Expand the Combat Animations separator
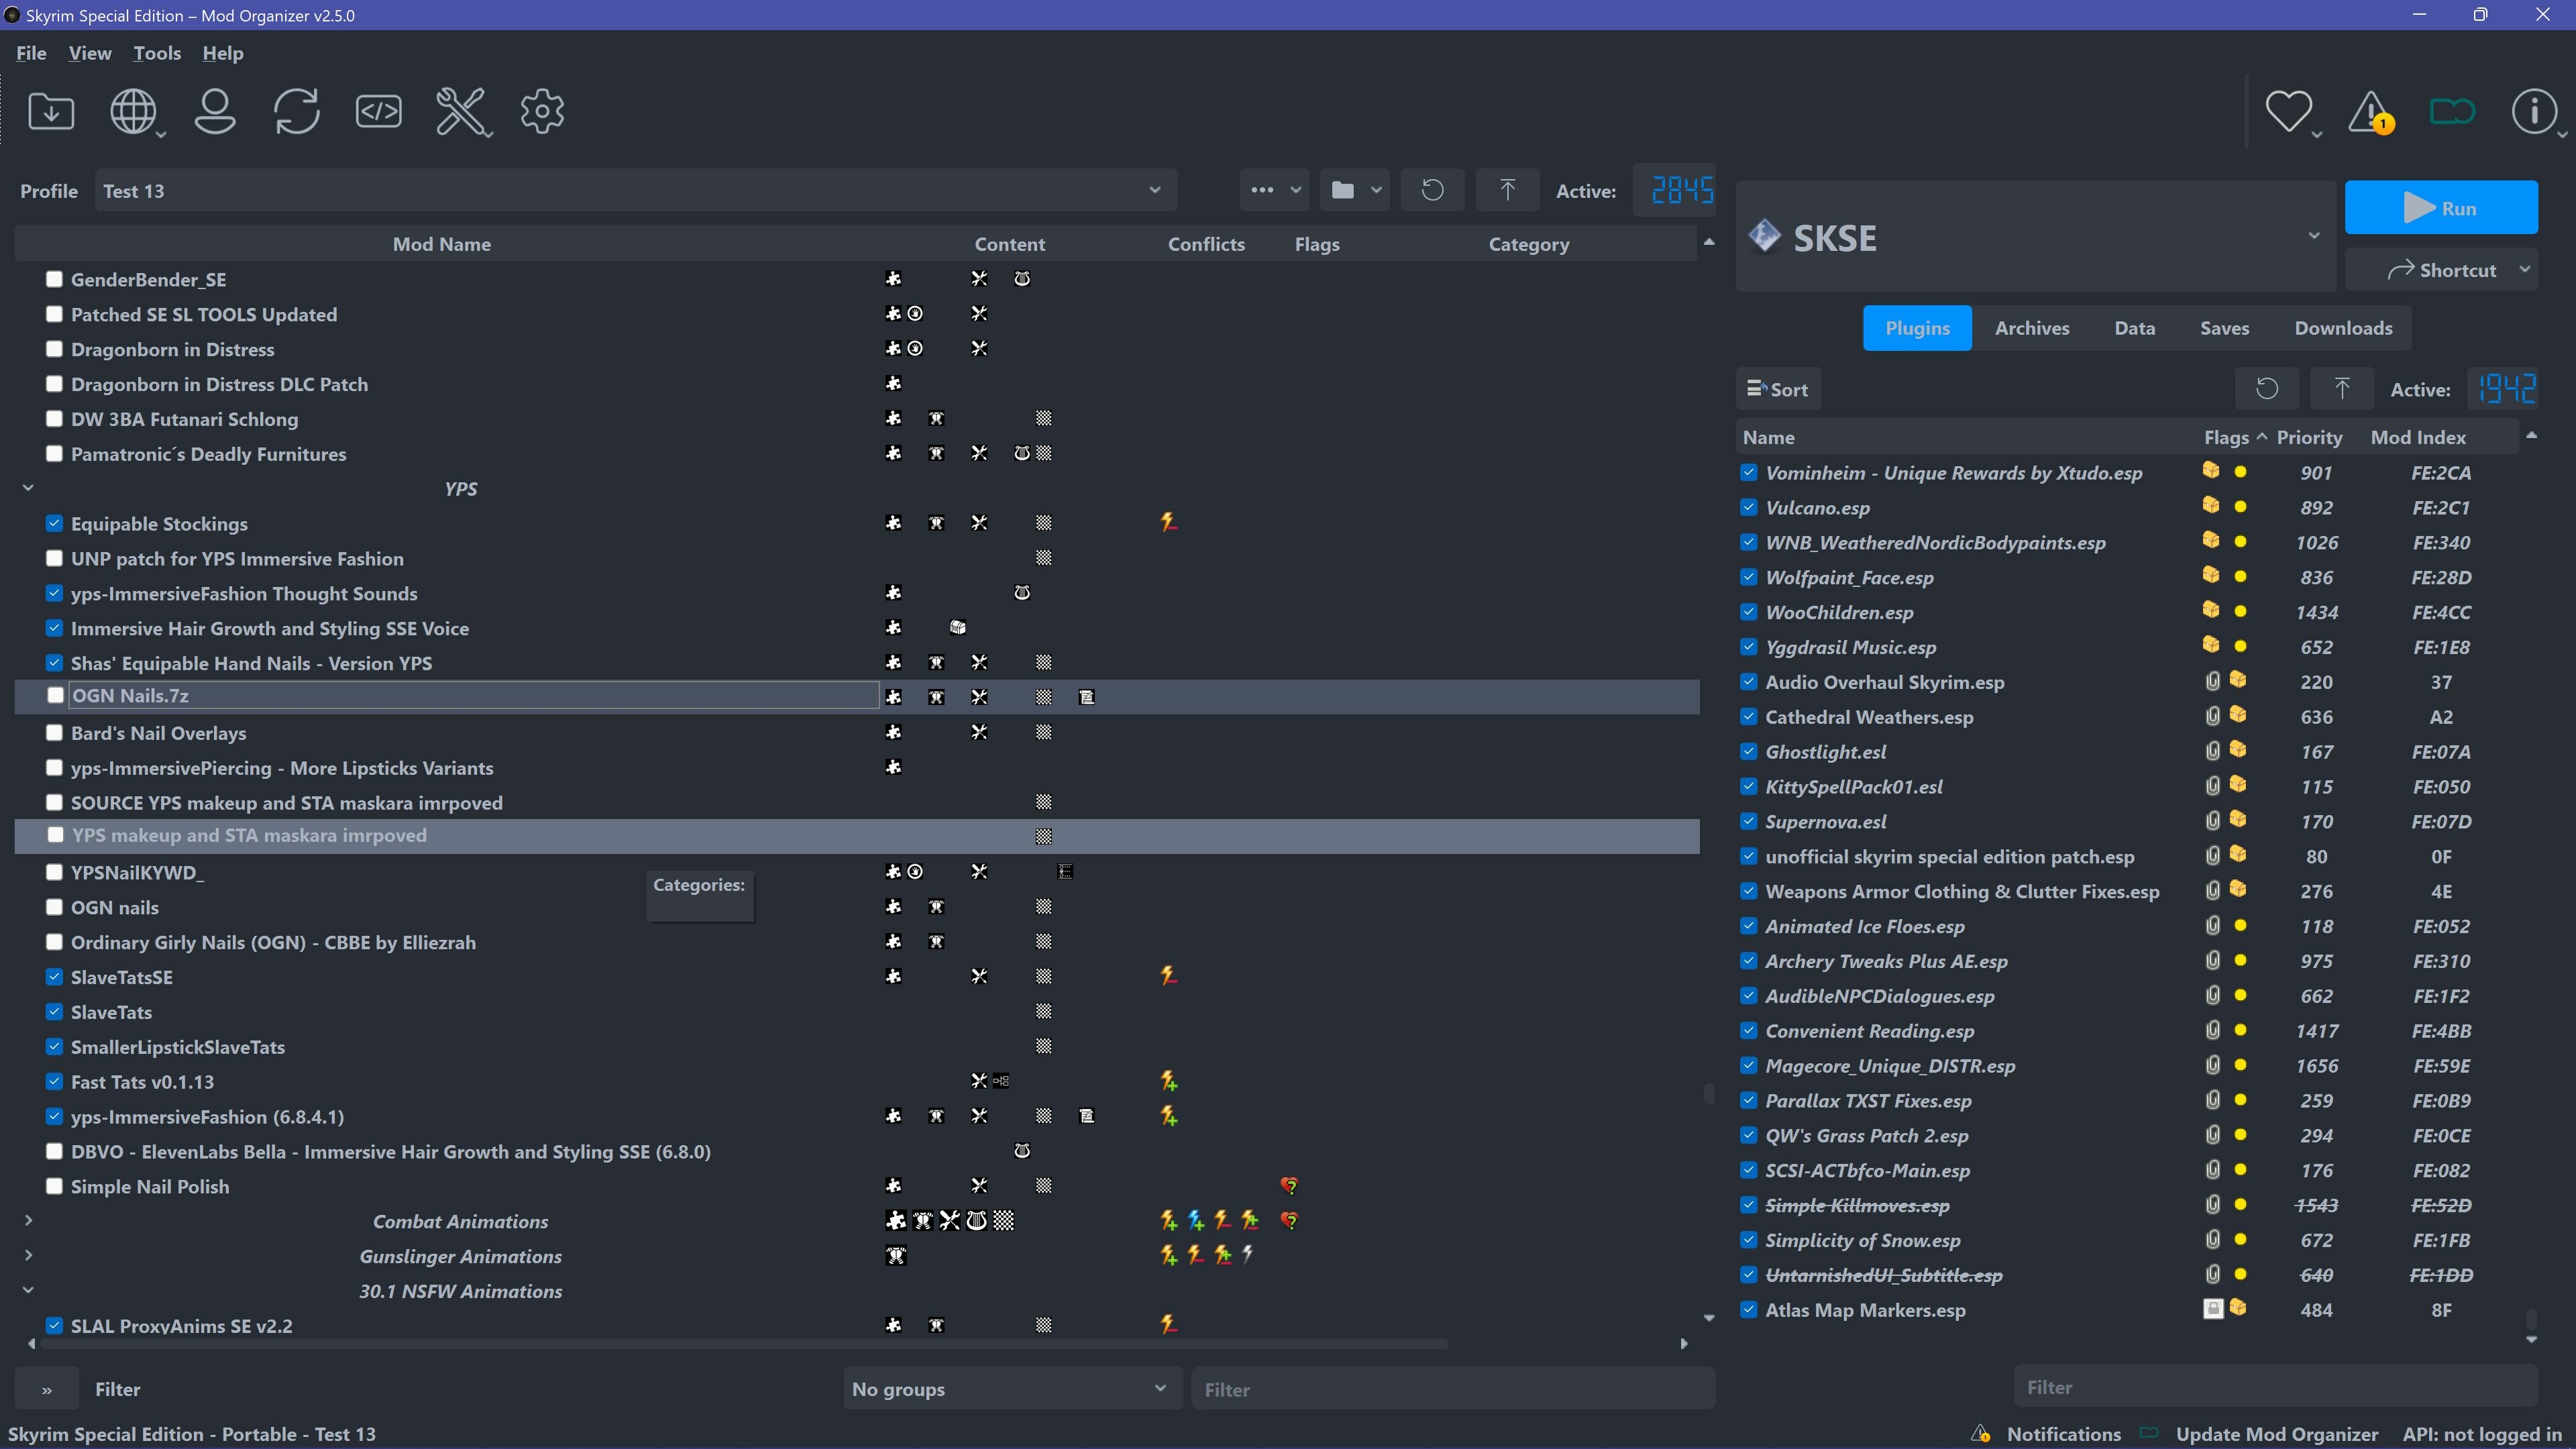This screenshot has width=2576, height=1449. tap(28, 1221)
